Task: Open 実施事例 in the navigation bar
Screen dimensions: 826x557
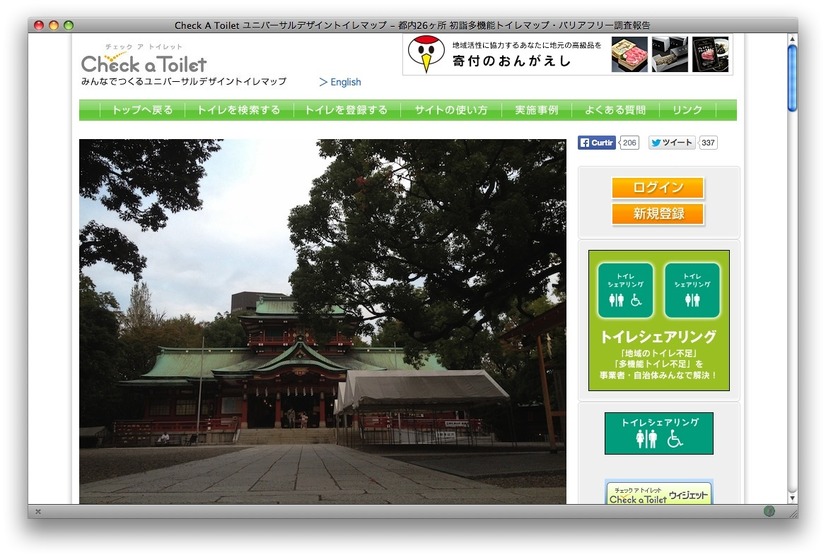Action: coord(536,110)
